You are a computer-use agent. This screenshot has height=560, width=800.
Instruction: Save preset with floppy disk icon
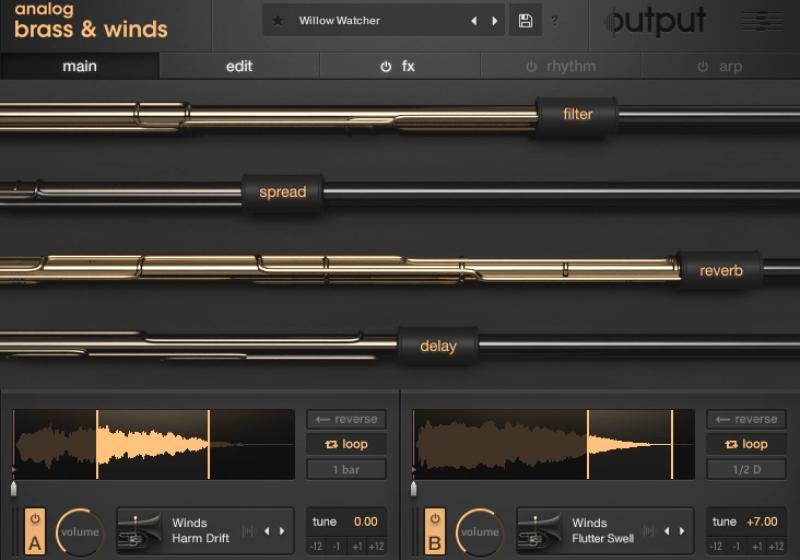[x=526, y=21]
